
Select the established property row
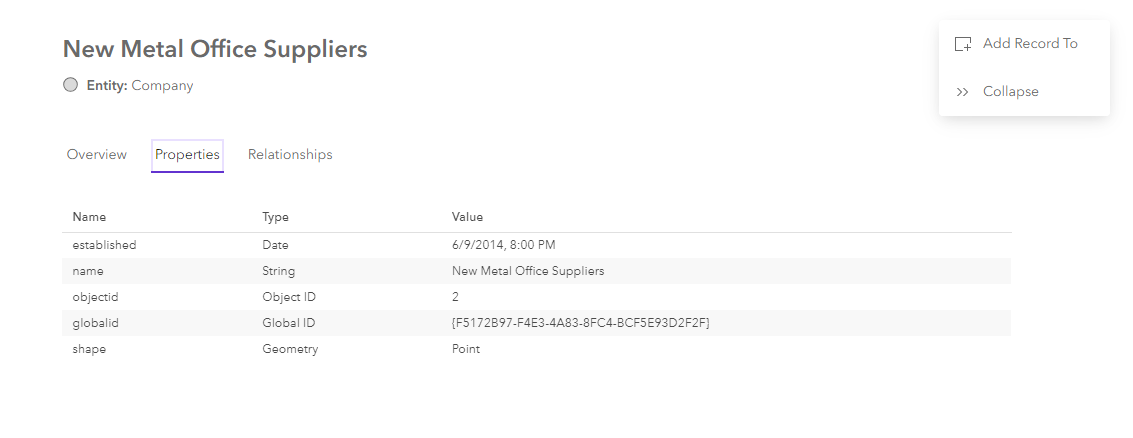tap(104, 245)
